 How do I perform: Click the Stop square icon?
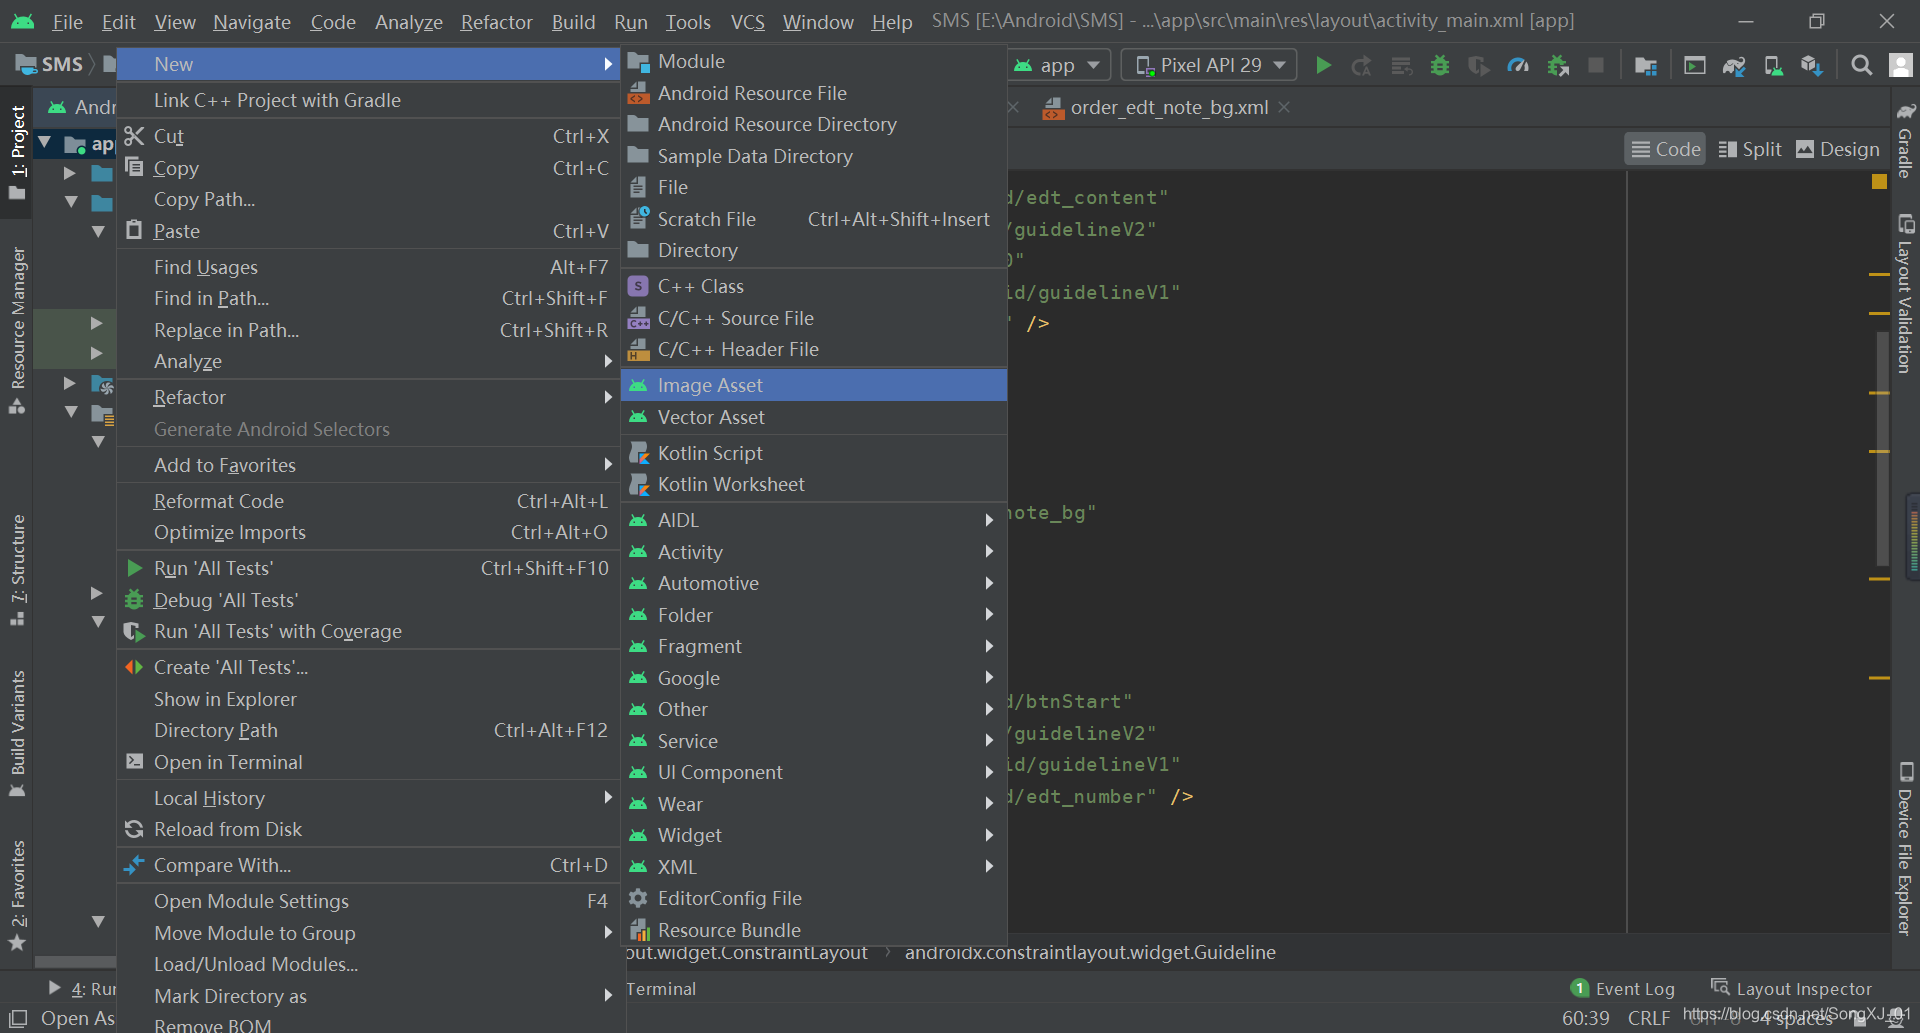click(x=1596, y=66)
